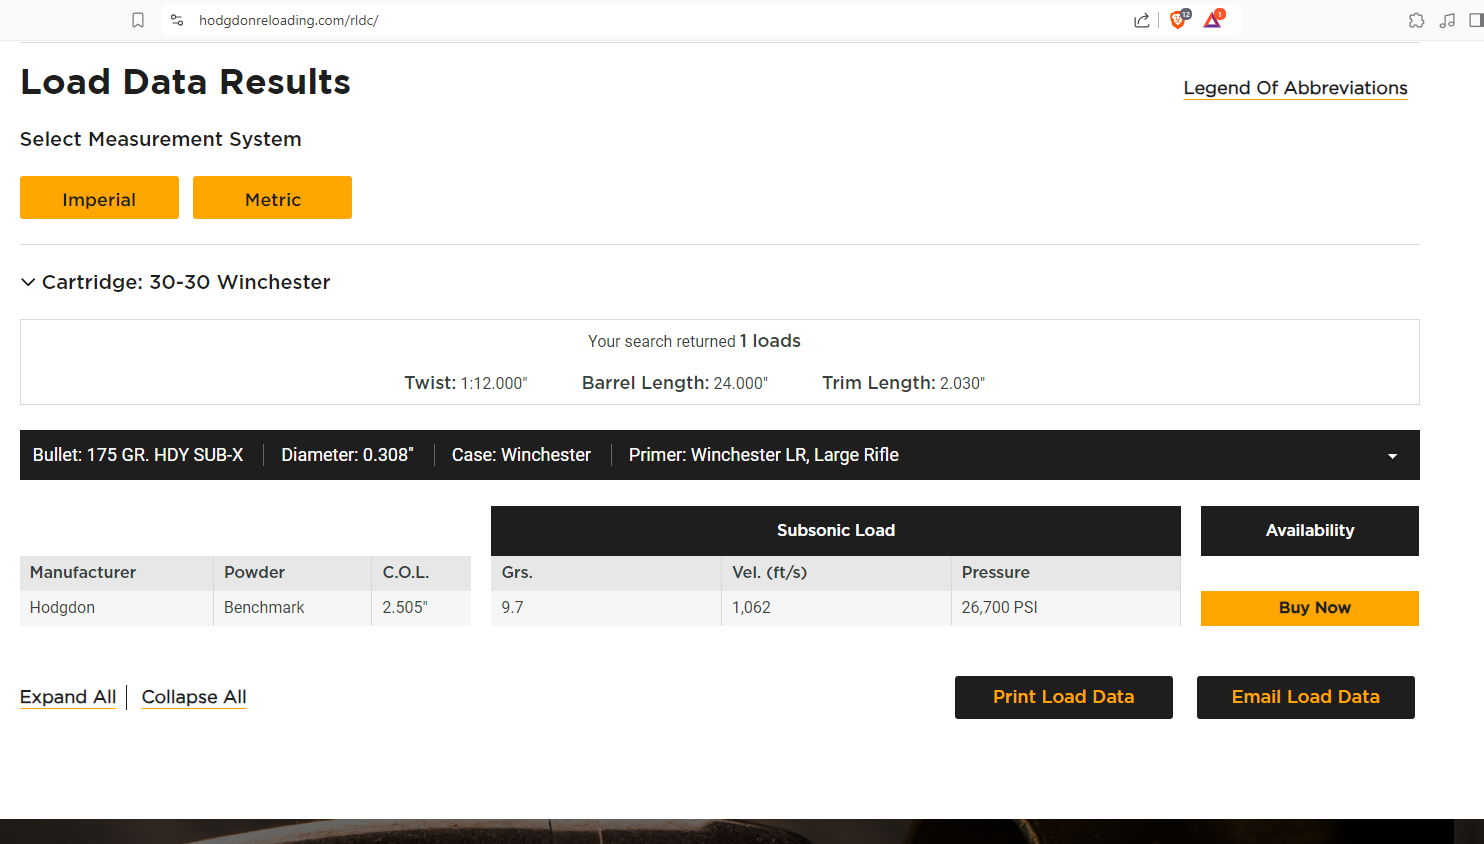Screen dimensions: 1484x844
Task: Click Primer: Winchester LR, Large Rifle text
Action: click(764, 455)
